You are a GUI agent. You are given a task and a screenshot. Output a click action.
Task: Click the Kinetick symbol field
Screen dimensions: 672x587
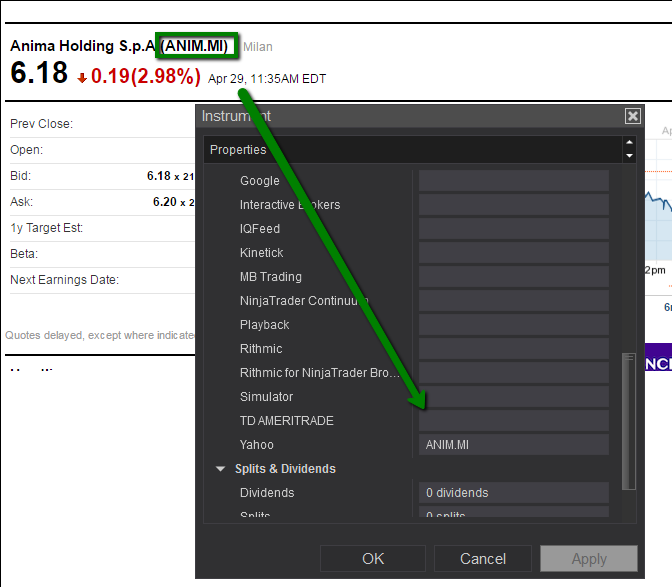coord(513,253)
